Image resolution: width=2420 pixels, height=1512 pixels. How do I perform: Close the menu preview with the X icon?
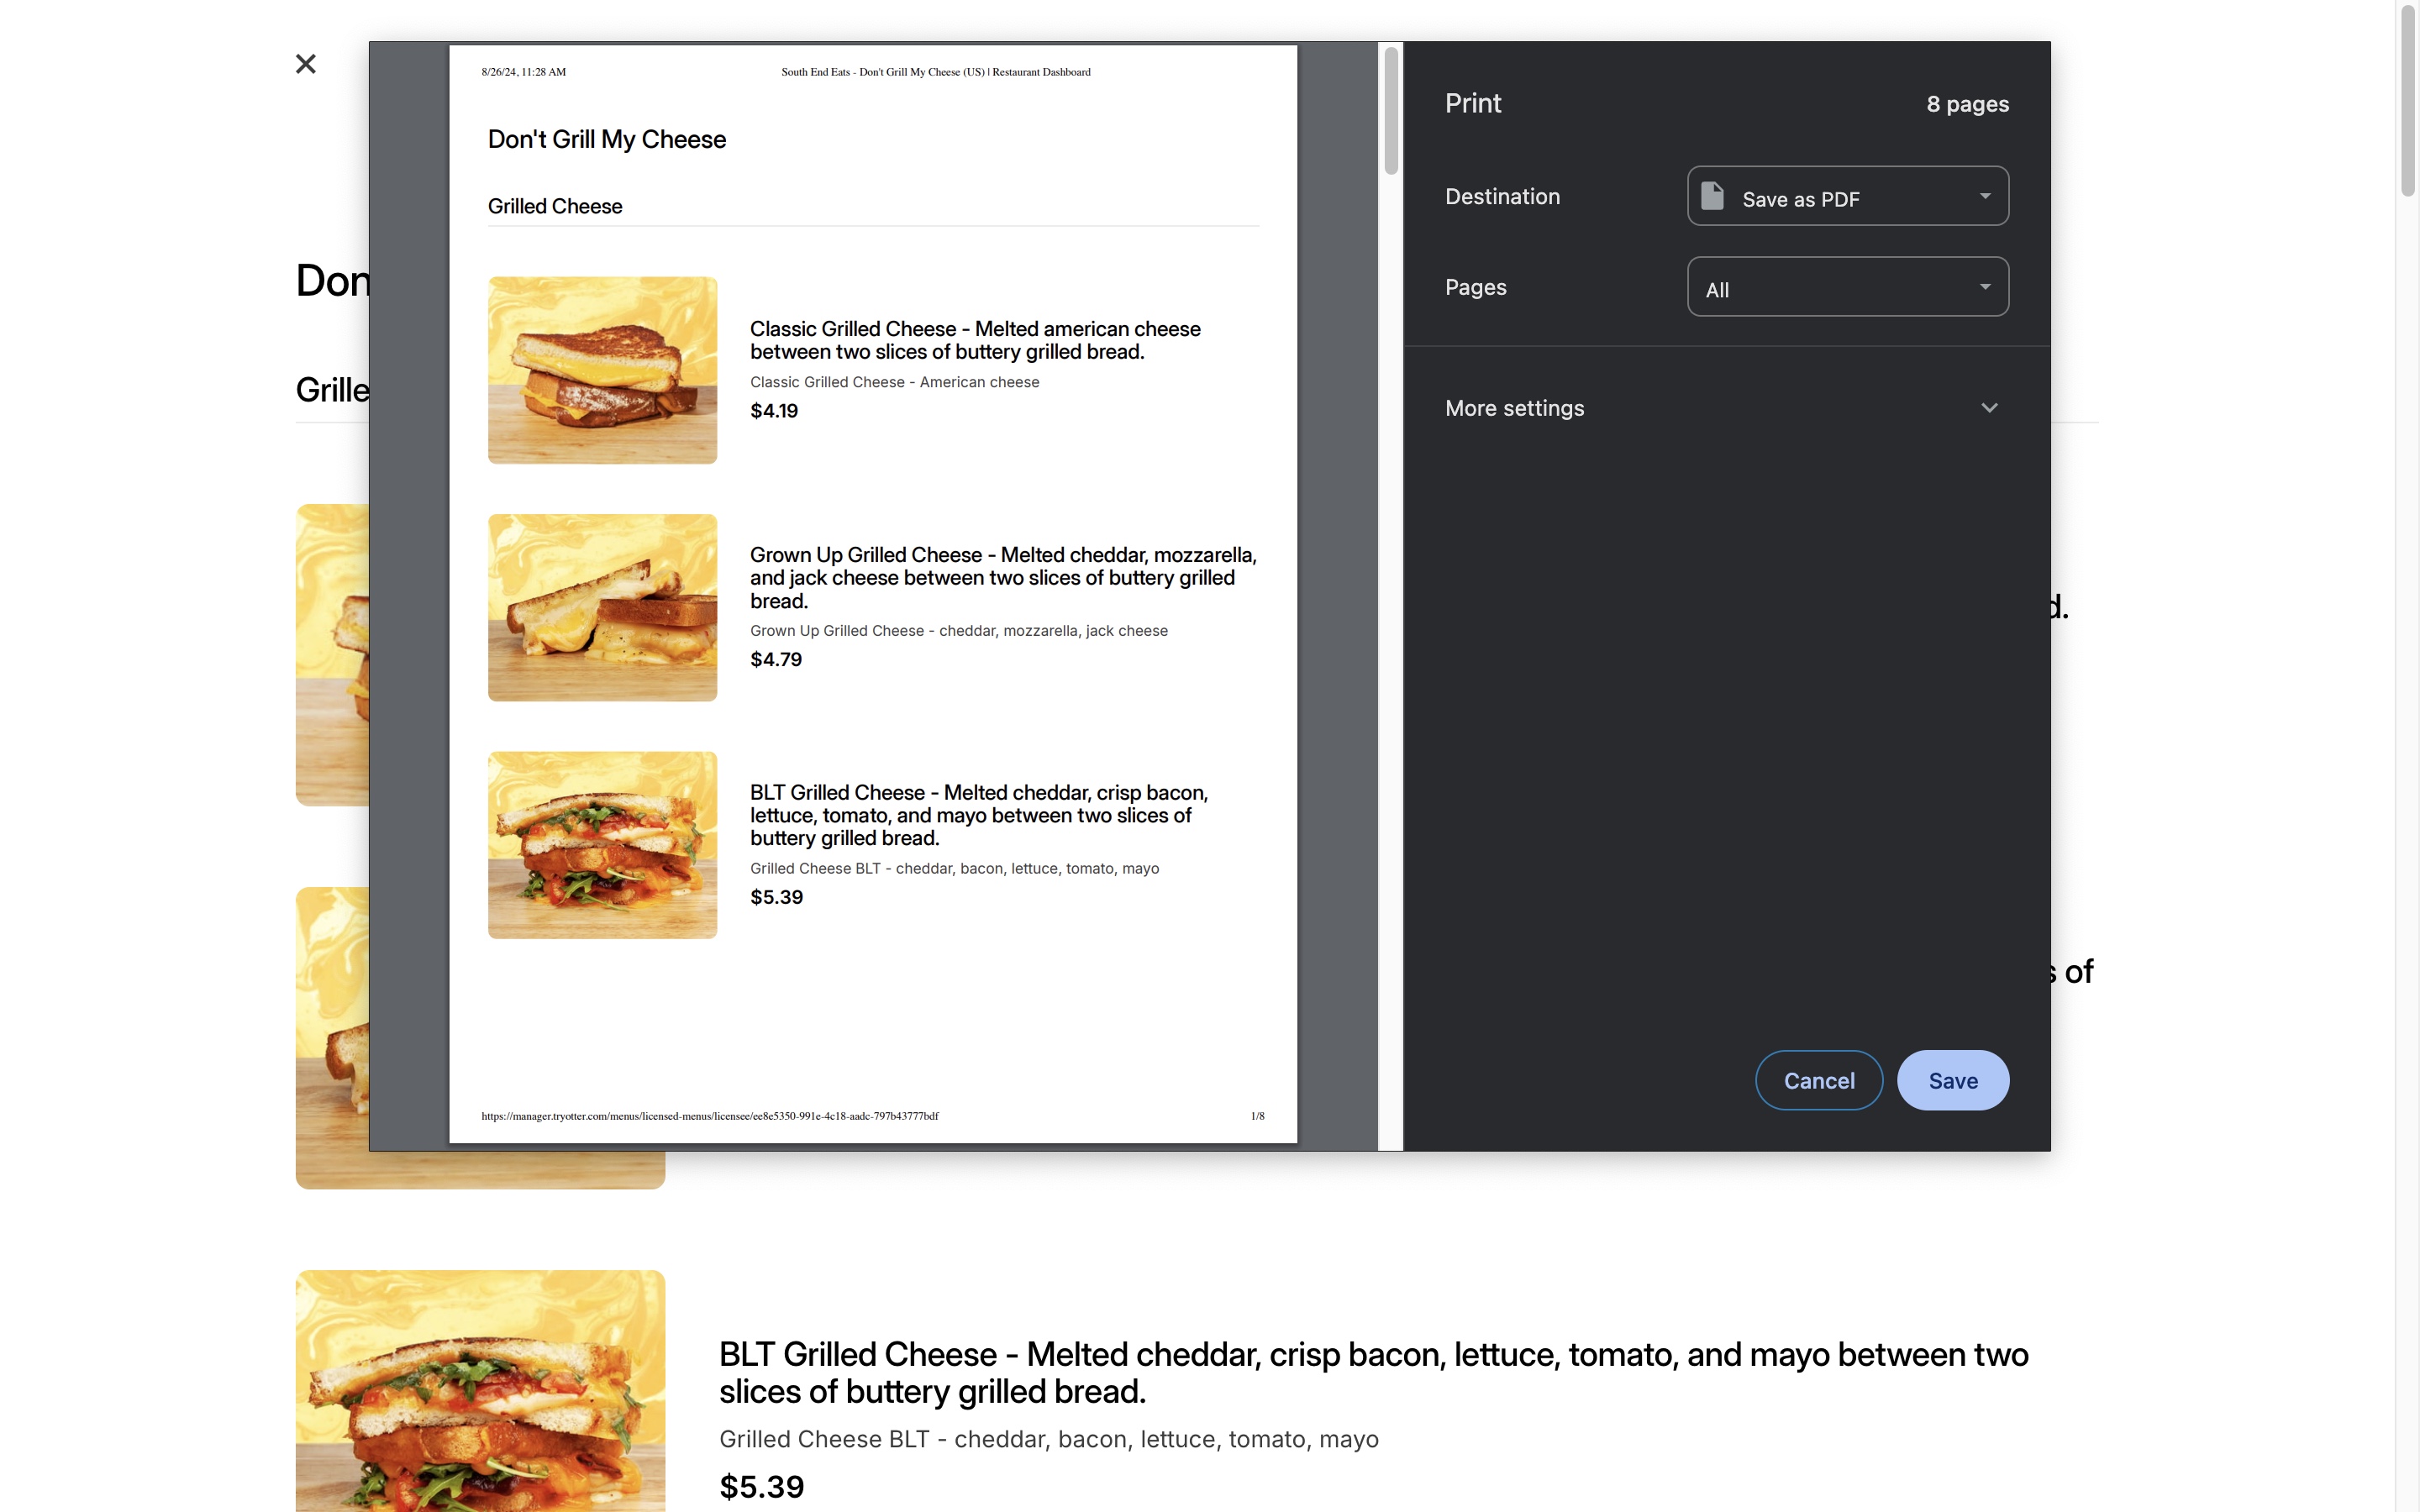(x=306, y=64)
